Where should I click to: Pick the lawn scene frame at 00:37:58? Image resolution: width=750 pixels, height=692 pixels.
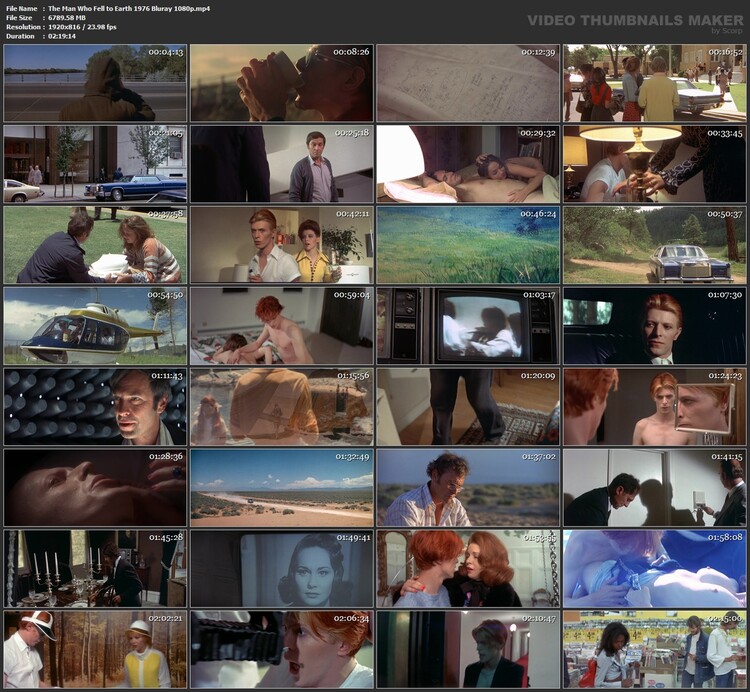point(95,245)
